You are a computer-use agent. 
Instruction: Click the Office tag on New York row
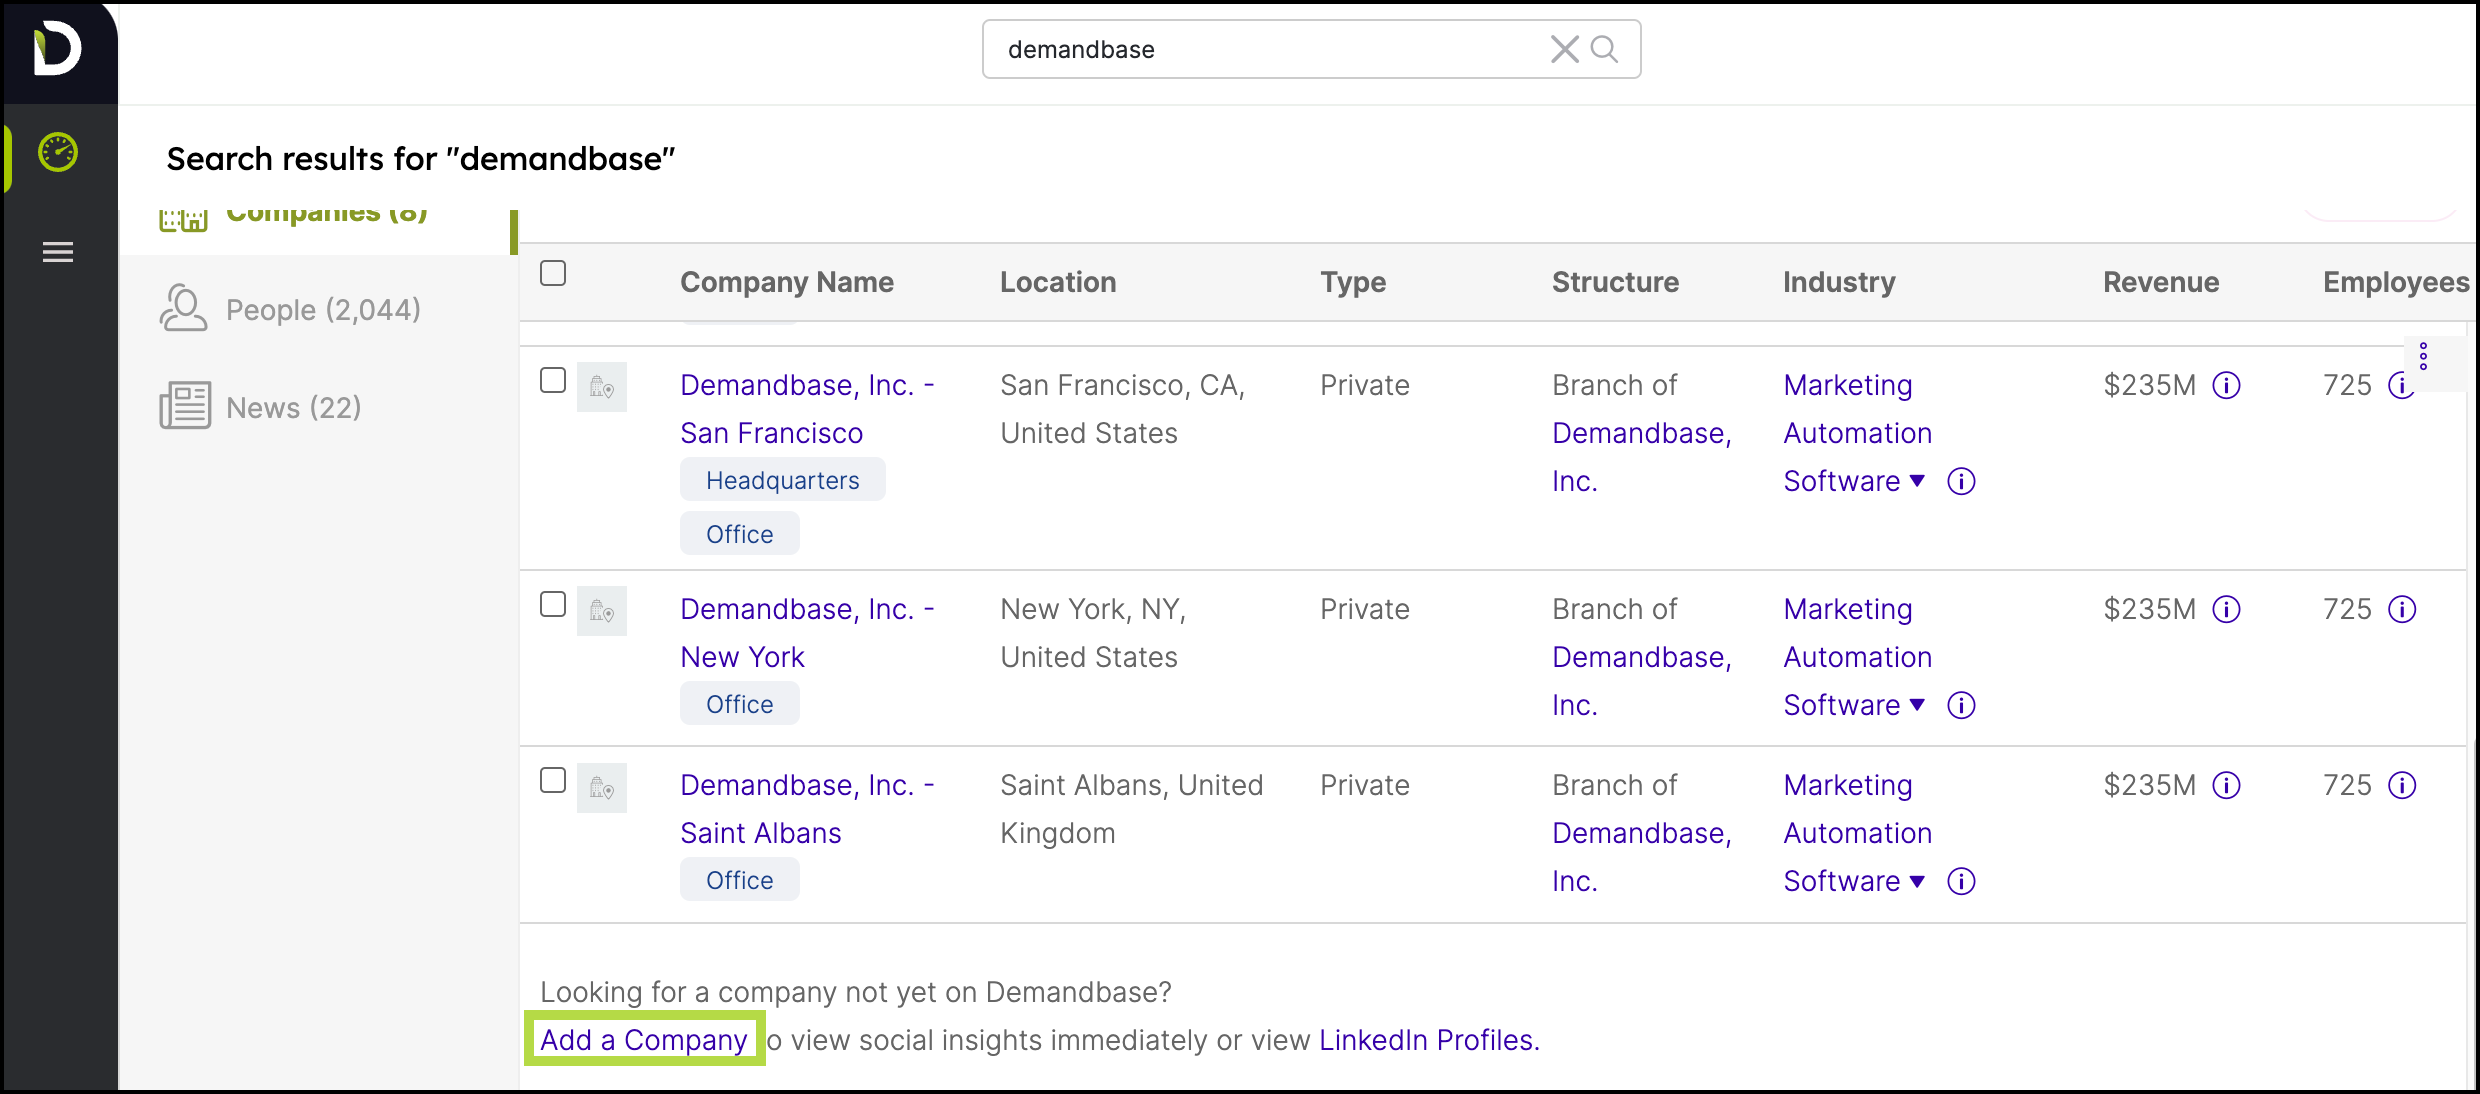coord(740,704)
